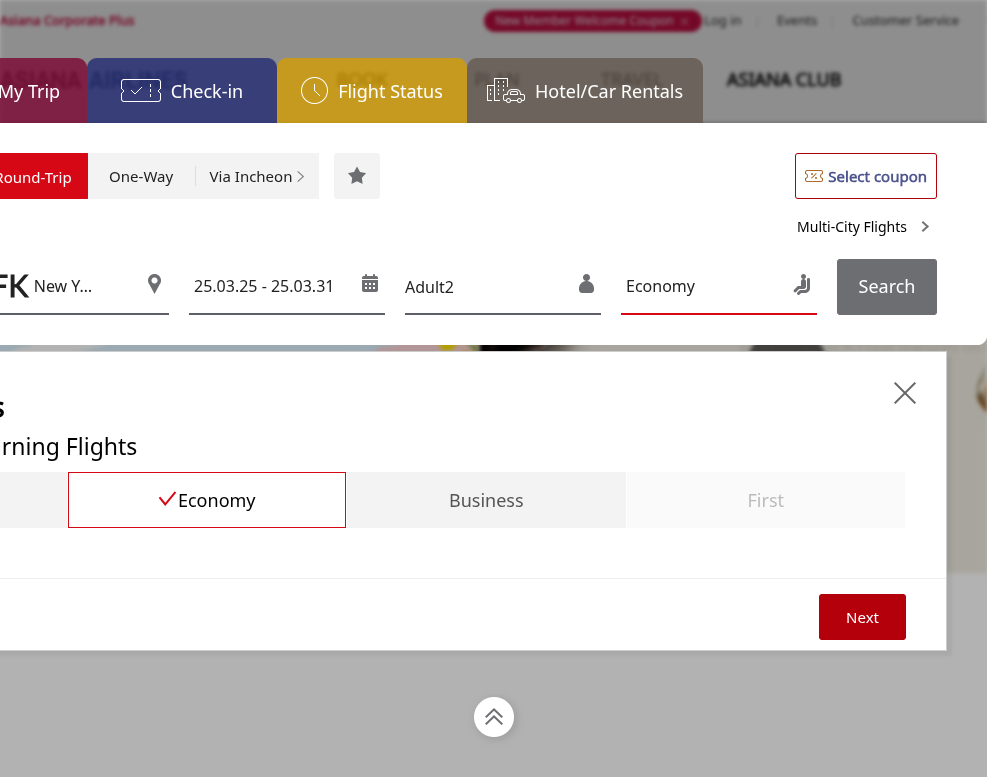Open the Economy cabin class field

click(719, 286)
